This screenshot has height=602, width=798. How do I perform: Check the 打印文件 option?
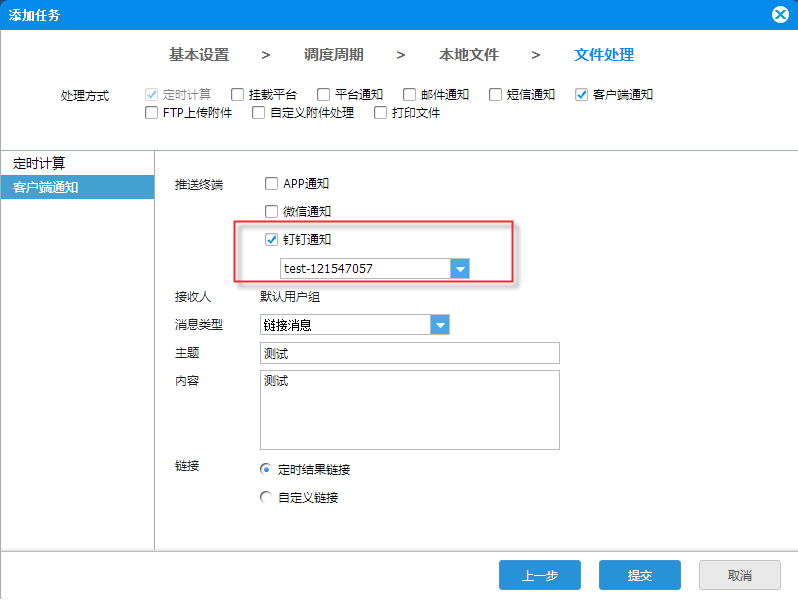[380, 112]
